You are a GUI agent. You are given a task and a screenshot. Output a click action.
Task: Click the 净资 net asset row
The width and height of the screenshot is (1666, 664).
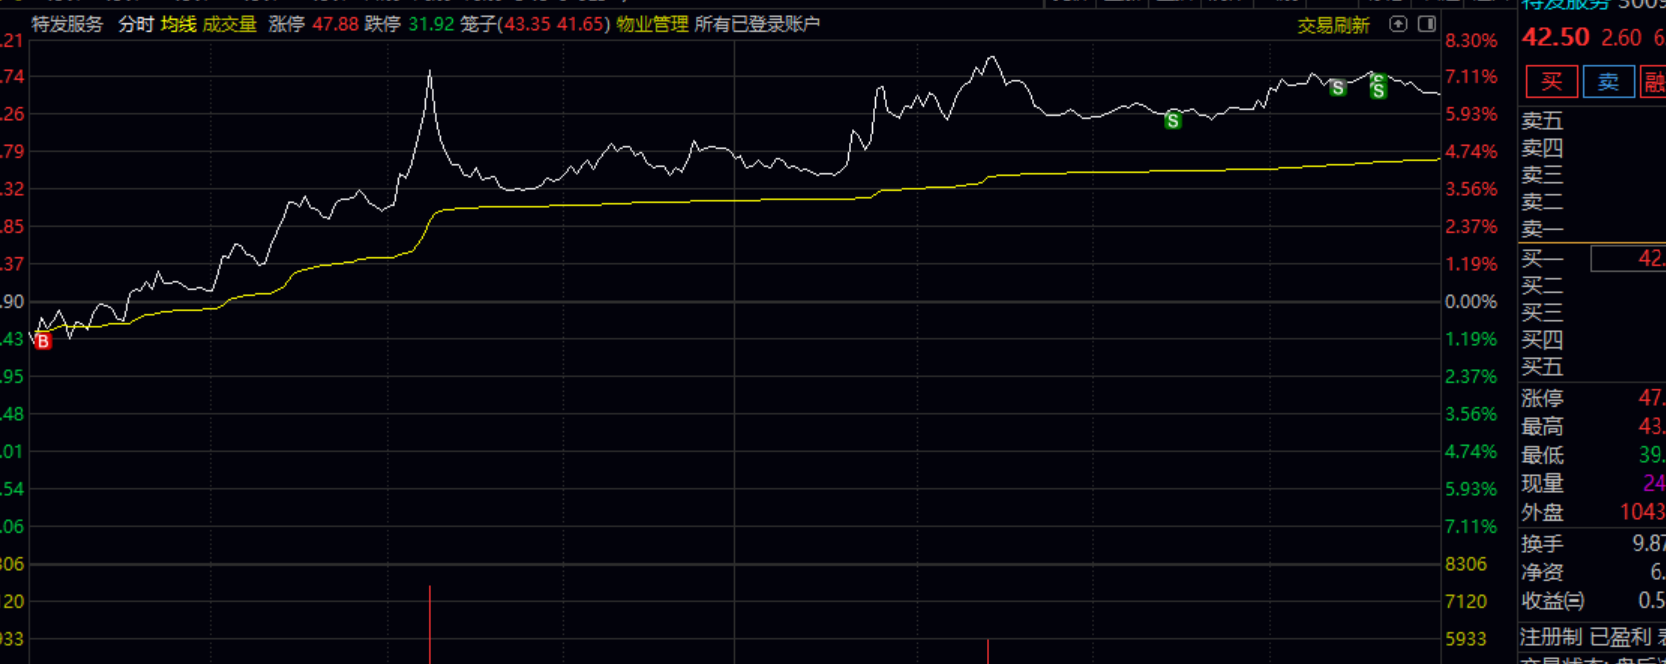point(1592,572)
